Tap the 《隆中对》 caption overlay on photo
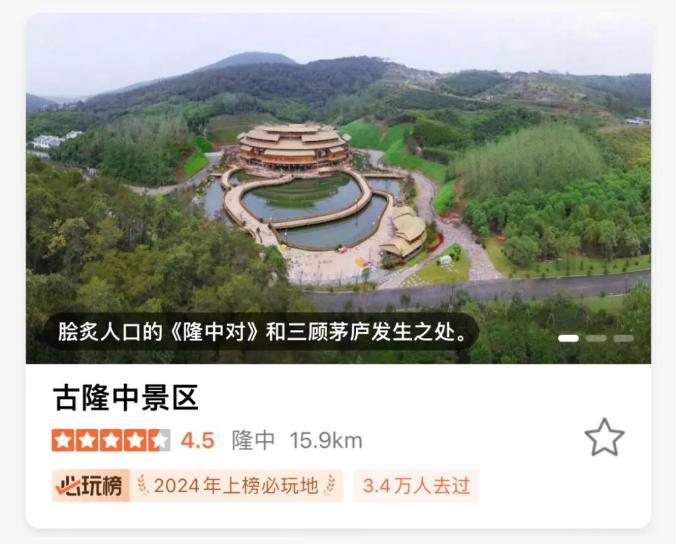 pyautogui.click(x=262, y=332)
